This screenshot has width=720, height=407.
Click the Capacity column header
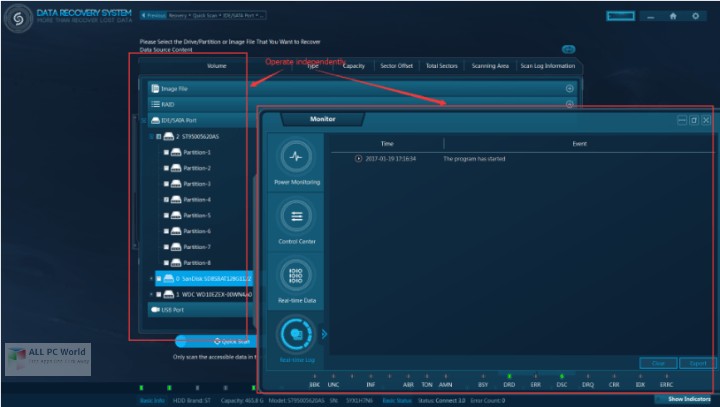point(354,66)
